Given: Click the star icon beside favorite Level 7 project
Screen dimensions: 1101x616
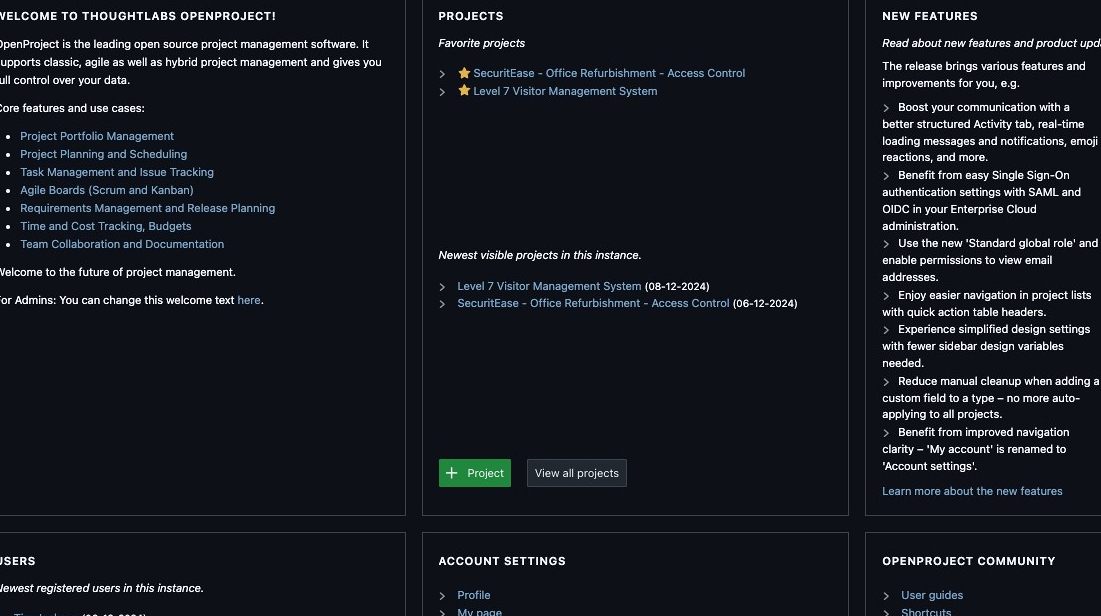Looking at the screenshot, I should tap(464, 91).
